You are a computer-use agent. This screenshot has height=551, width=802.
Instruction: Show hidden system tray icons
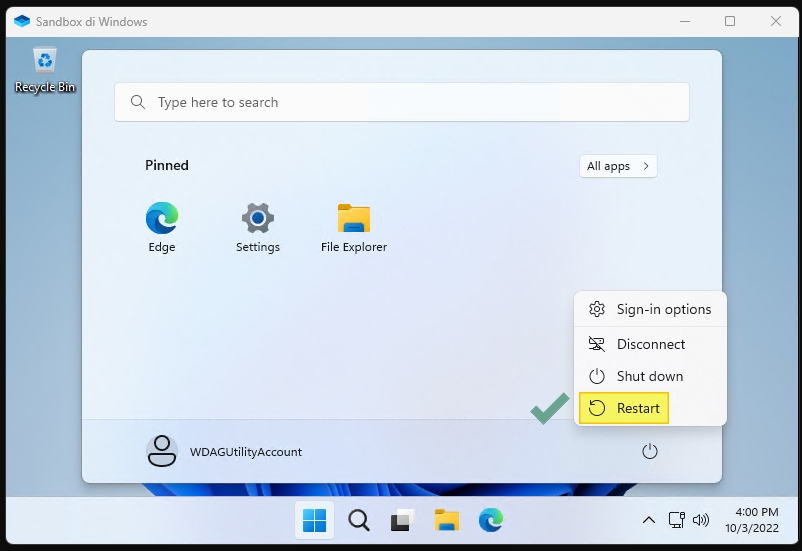pyautogui.click(x=649, y=520)
